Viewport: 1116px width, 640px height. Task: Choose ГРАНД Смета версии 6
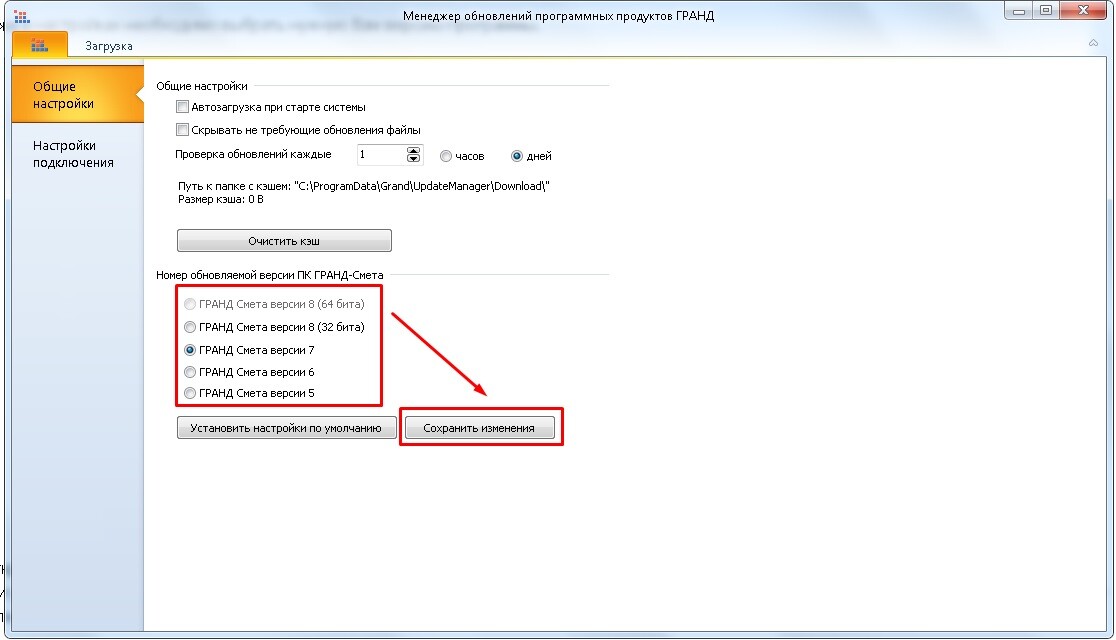tap(190, 372)
